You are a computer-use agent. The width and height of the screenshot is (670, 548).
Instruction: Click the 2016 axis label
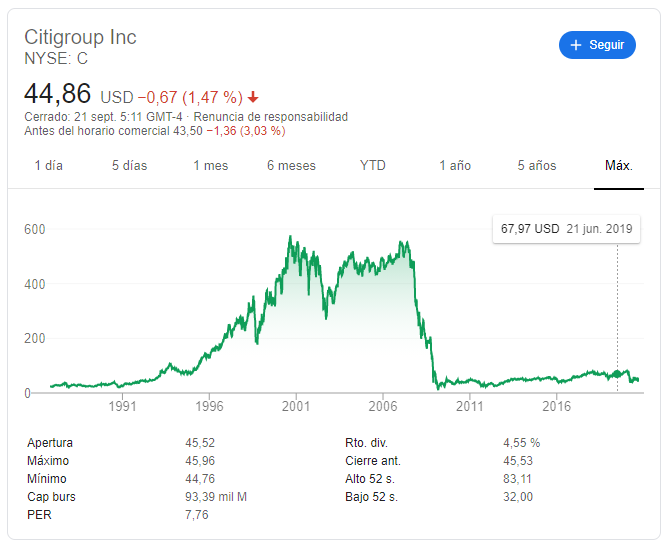(556, 406)
